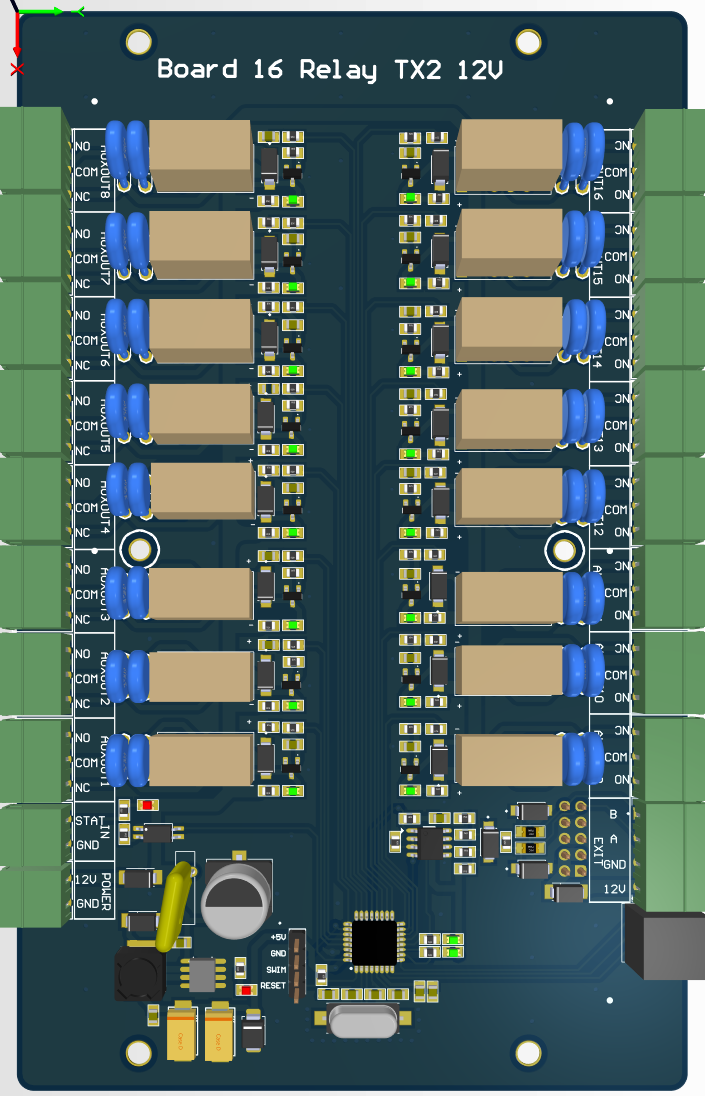Image resolution: width=705 pixels, height=1096 pixels.
Task: Select the top-left corner mounting hole
Action: tap(138, 42)
